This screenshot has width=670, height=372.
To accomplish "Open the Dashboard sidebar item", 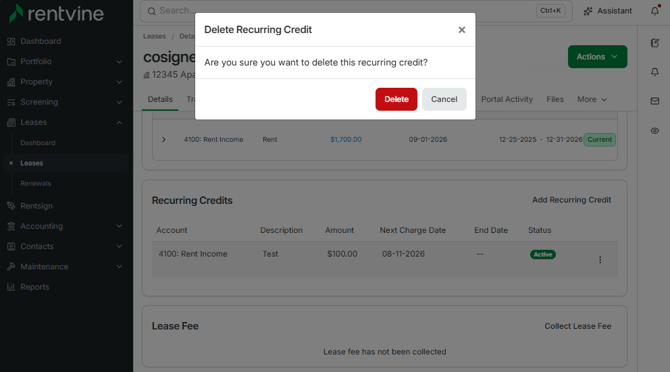I will (41, 41).
